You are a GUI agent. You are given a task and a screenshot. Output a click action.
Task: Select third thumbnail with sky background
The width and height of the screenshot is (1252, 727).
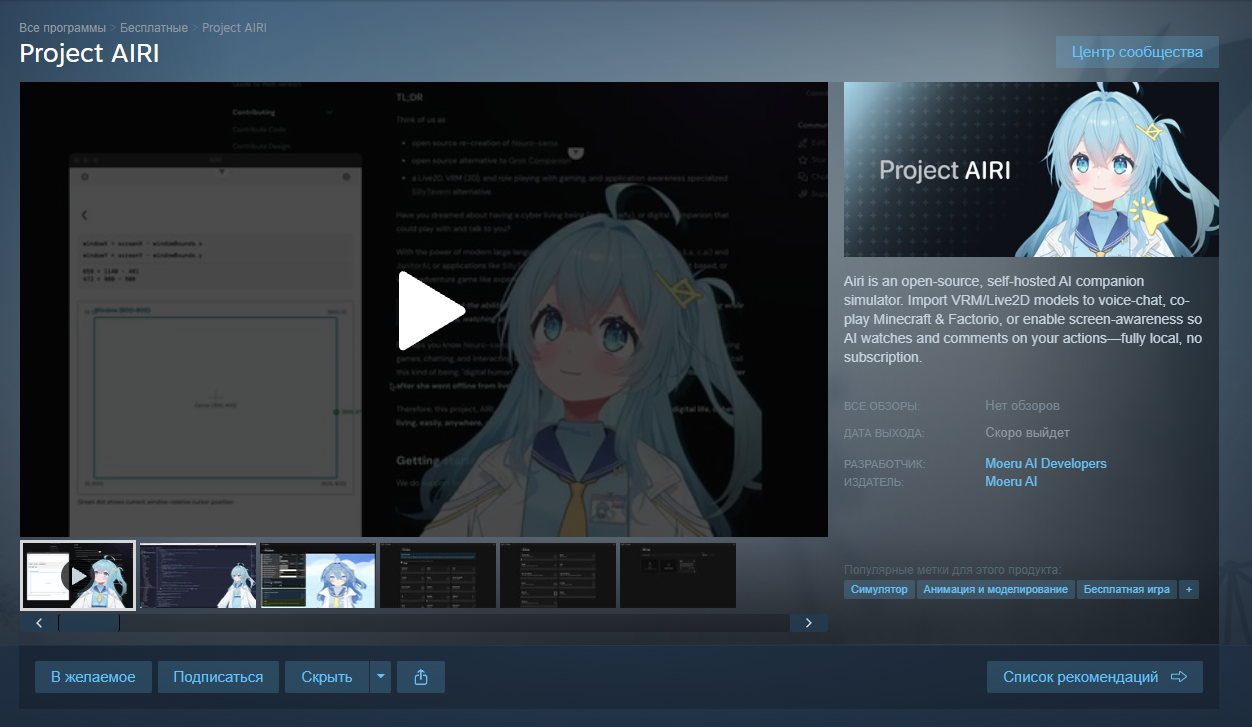[x=318, y=576]
